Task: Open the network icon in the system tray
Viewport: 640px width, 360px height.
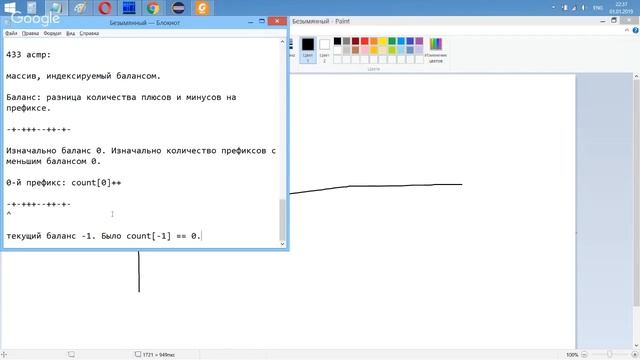Action: tap(574, 8)
